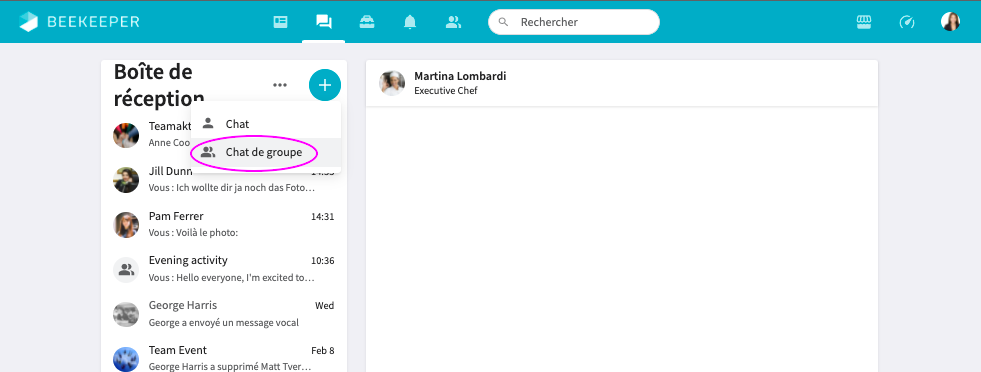Screen dimensions: 981x372
Task: Click 'George a envoyé un message vocal' preview
Action: [x=223, y=323]
